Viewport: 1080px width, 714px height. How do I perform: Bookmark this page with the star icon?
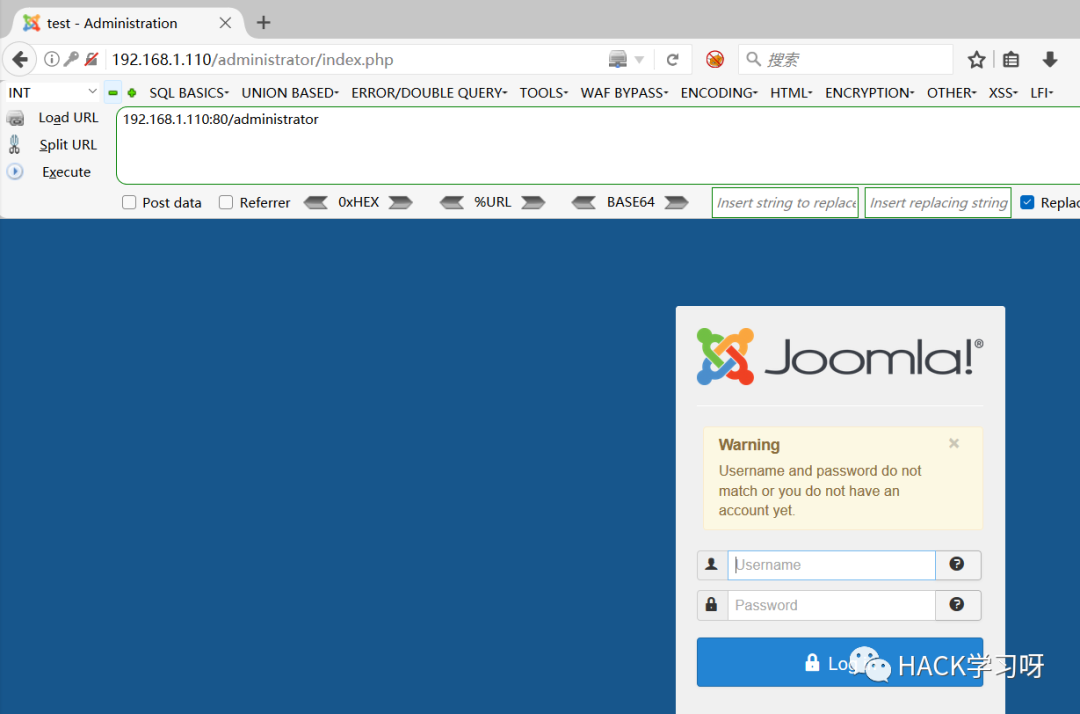[976, 60]
